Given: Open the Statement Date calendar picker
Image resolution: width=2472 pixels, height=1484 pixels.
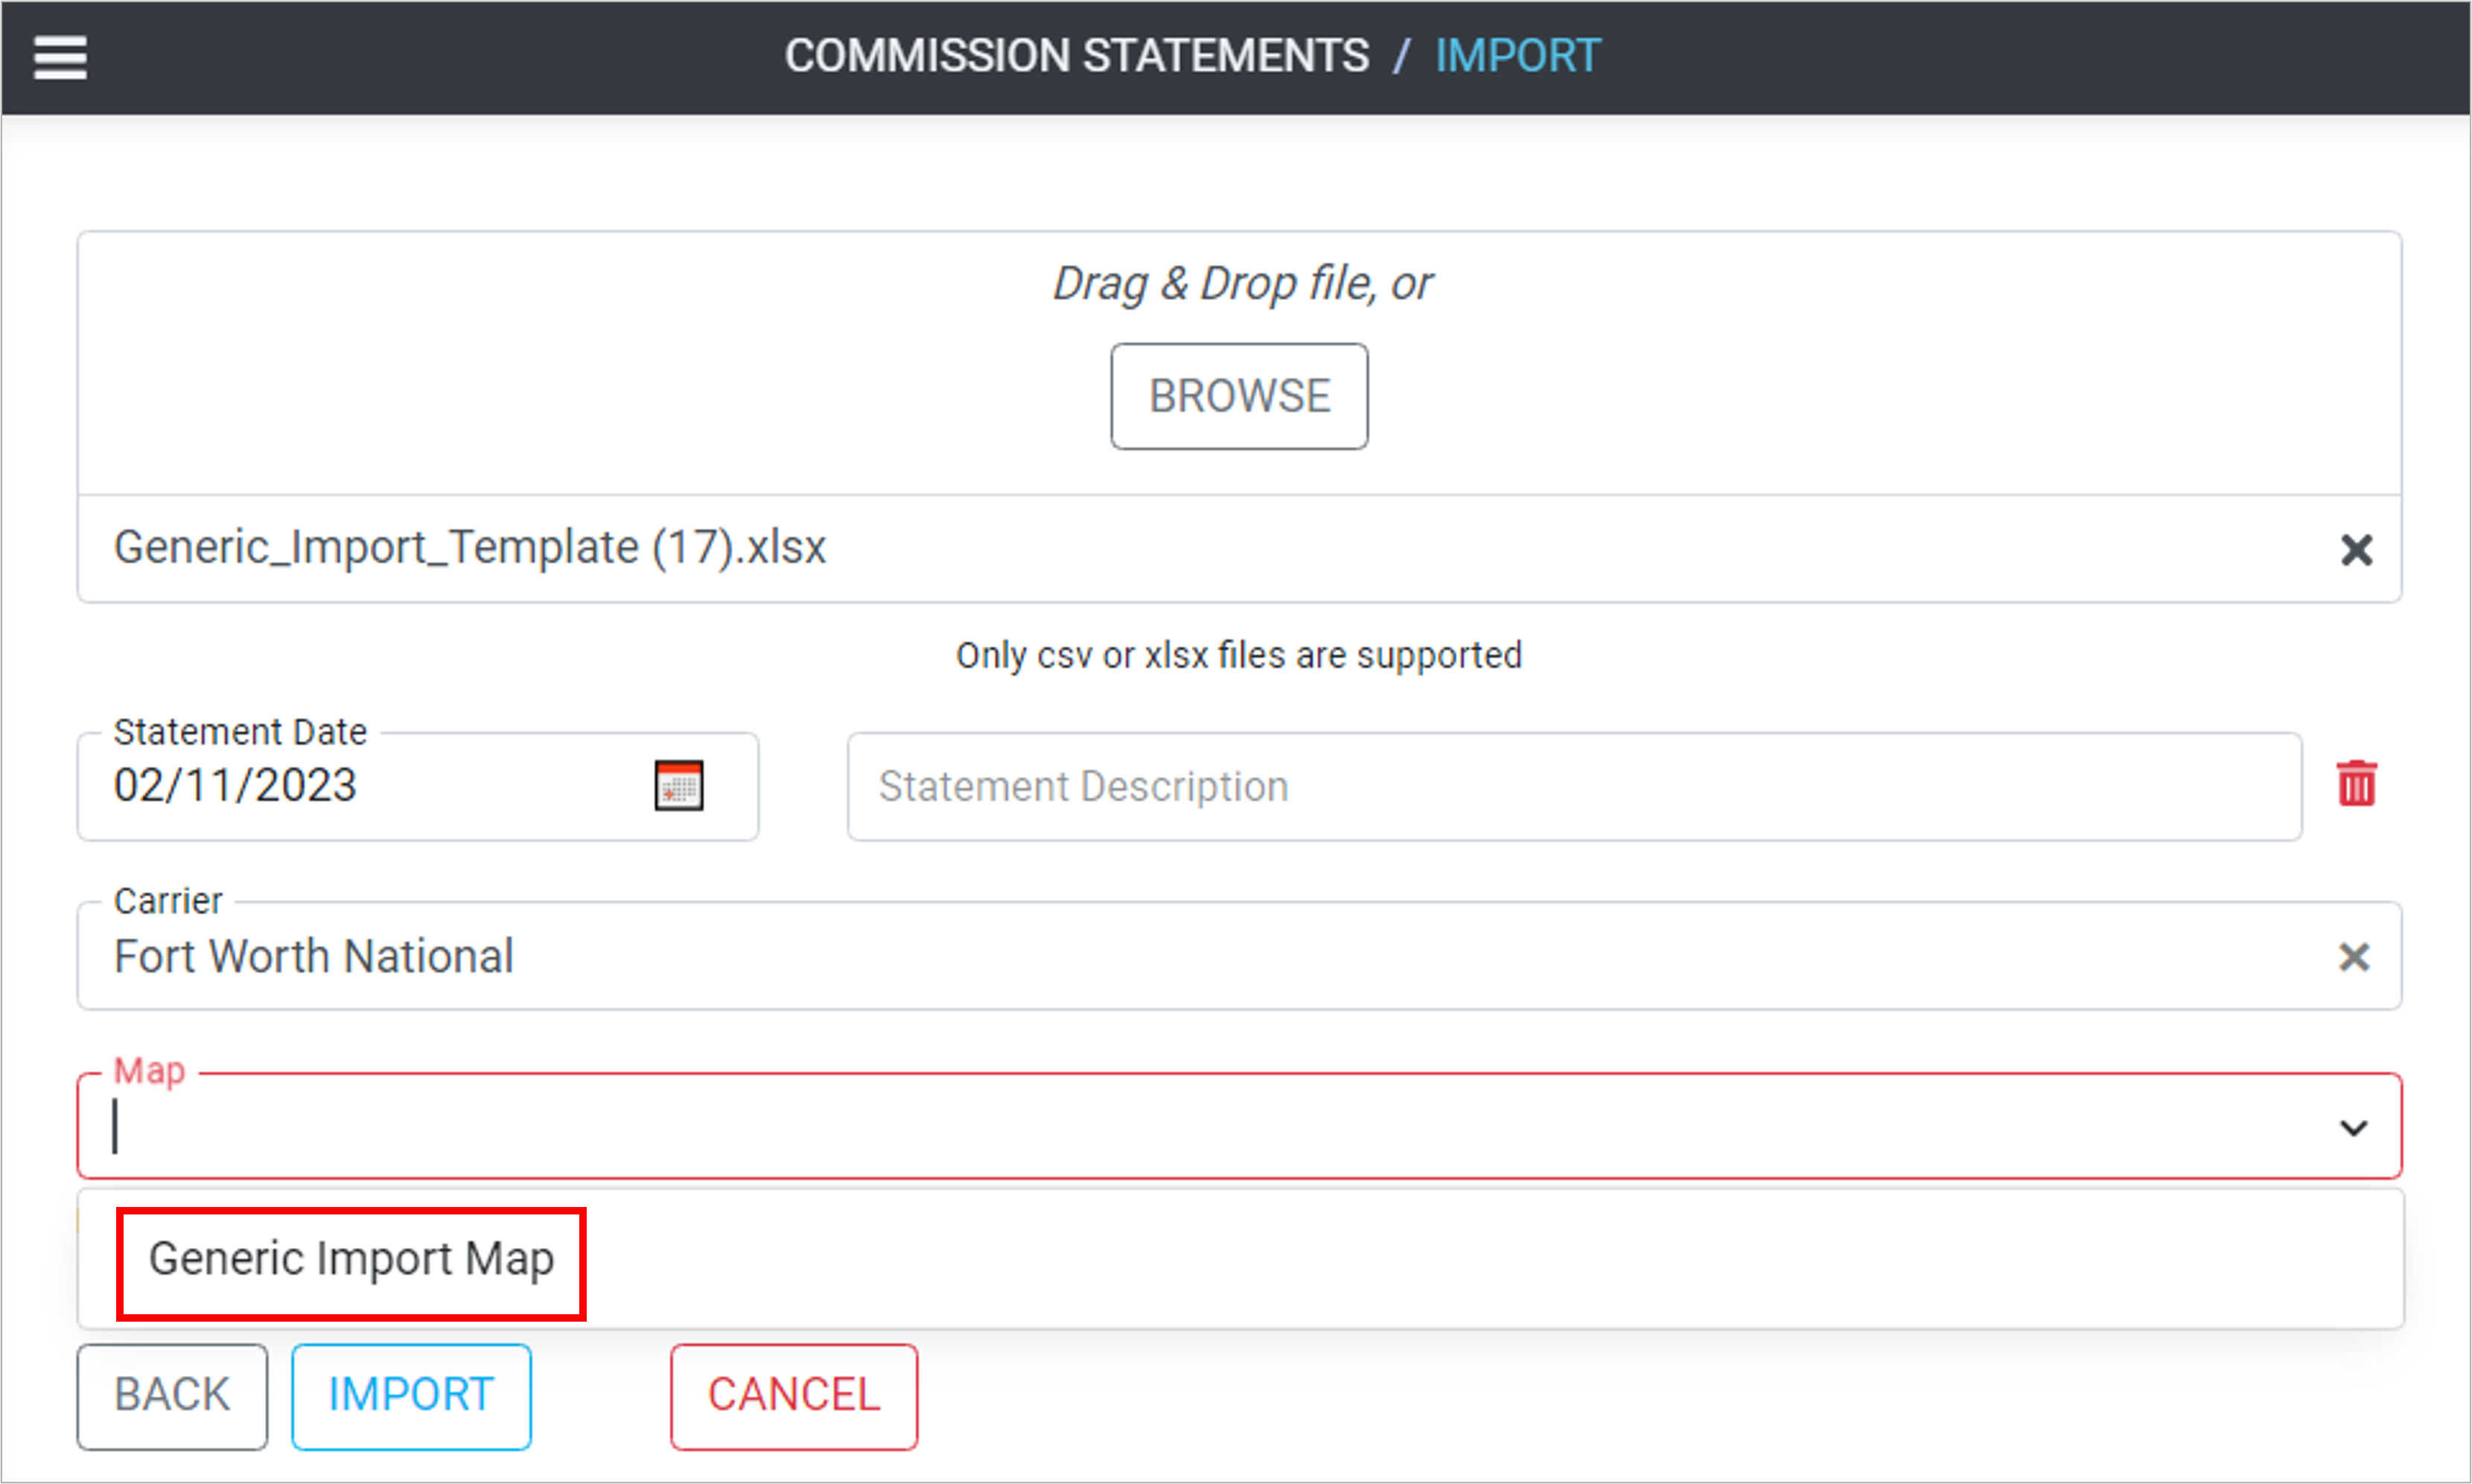Looking at the screenshot, I should coord(678,786).
